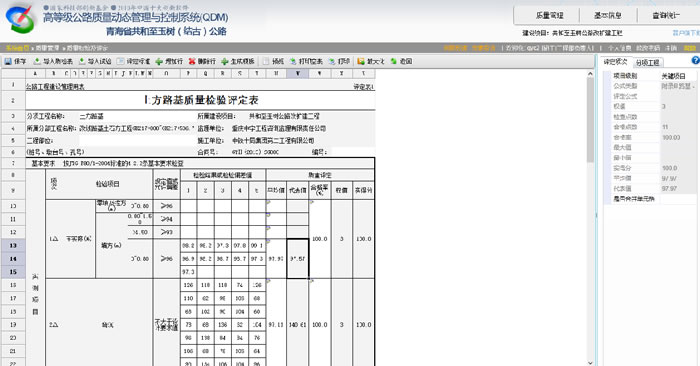Click the empty 编号 input cell

tap(353, 152)
